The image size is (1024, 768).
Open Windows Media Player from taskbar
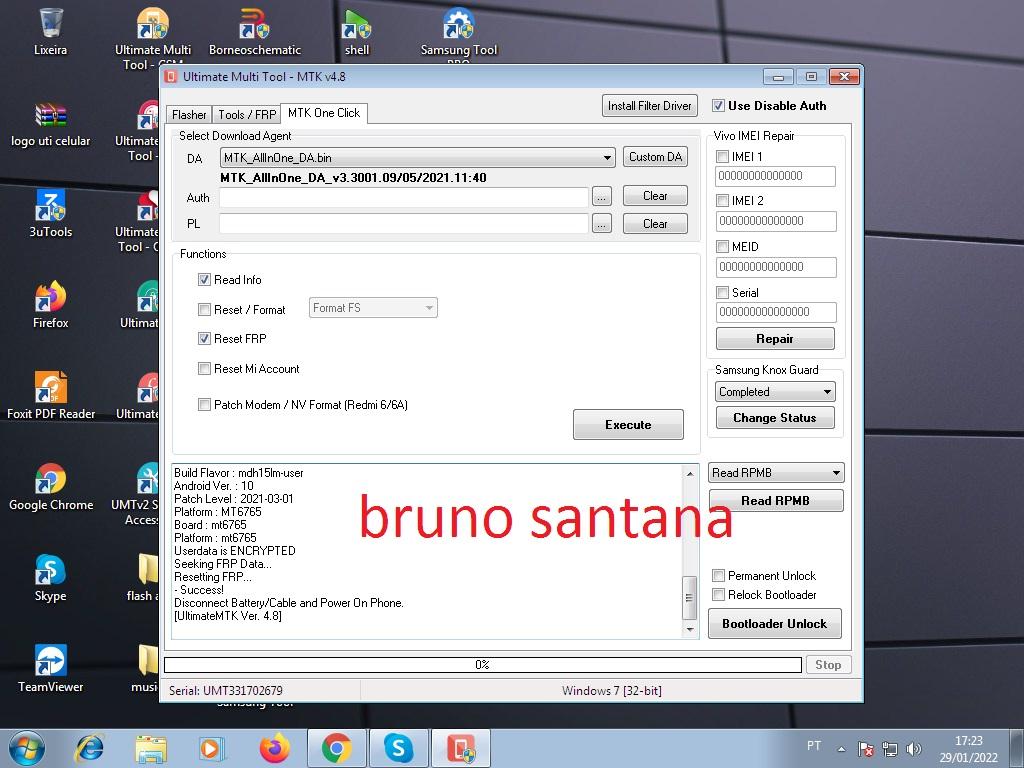[212, 748]
